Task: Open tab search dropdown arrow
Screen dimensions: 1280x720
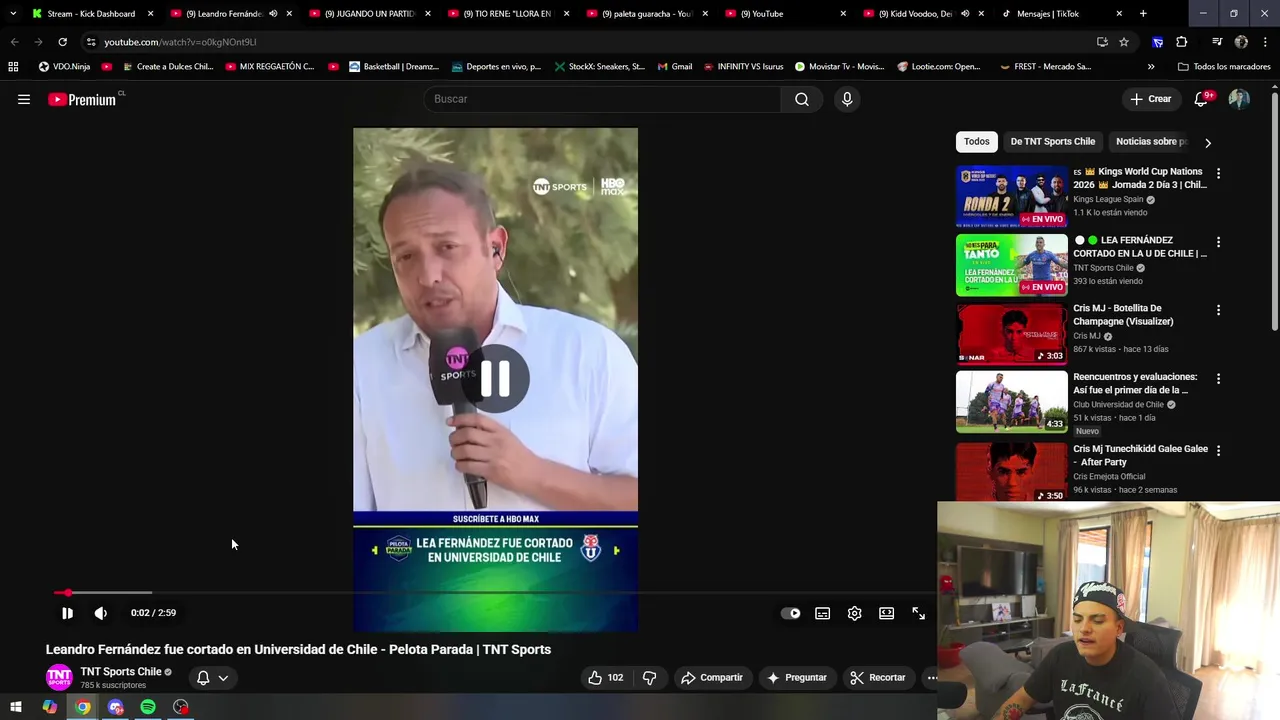Action: 12,13
